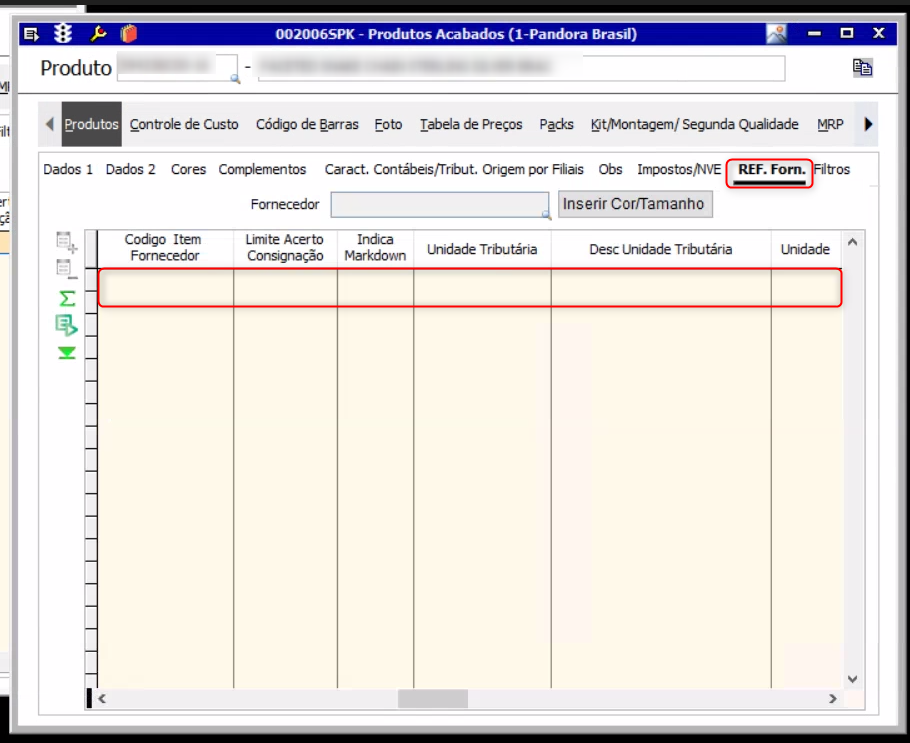Select the Produtos tab
This screenshot has width=910, height=743.
point(92,124)
